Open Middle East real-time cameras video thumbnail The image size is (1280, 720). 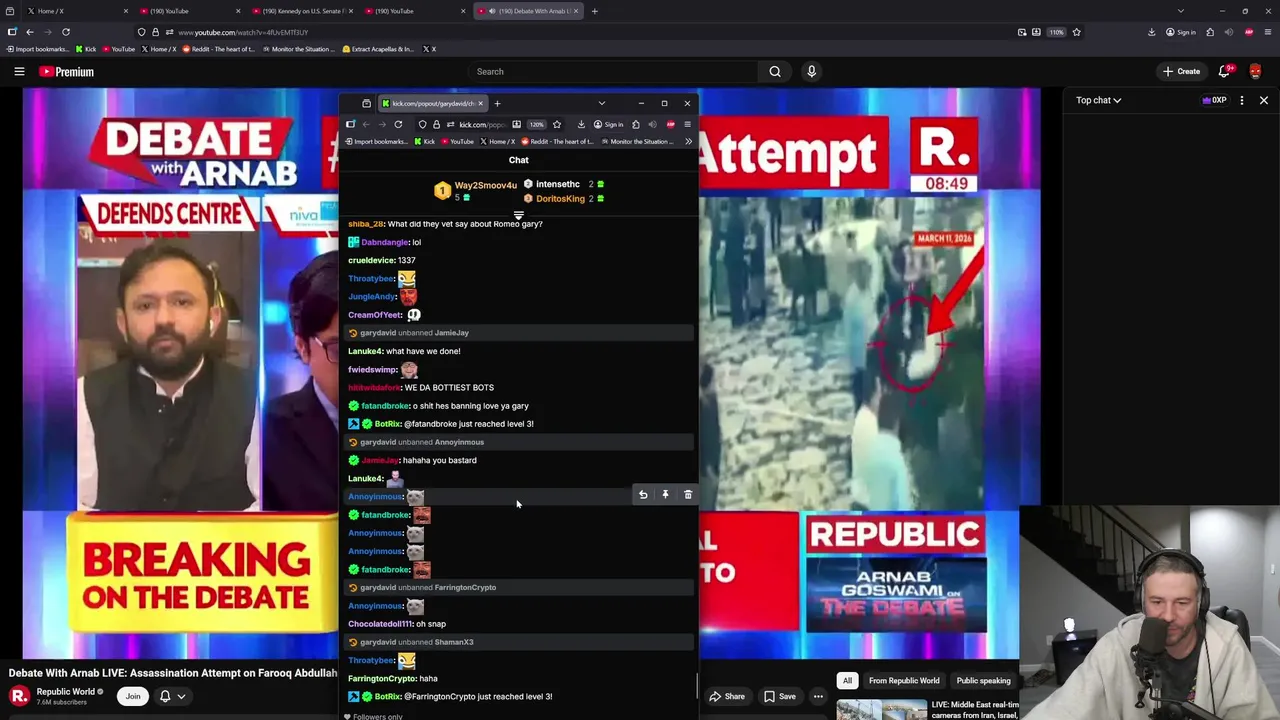[x=880, y=710]
